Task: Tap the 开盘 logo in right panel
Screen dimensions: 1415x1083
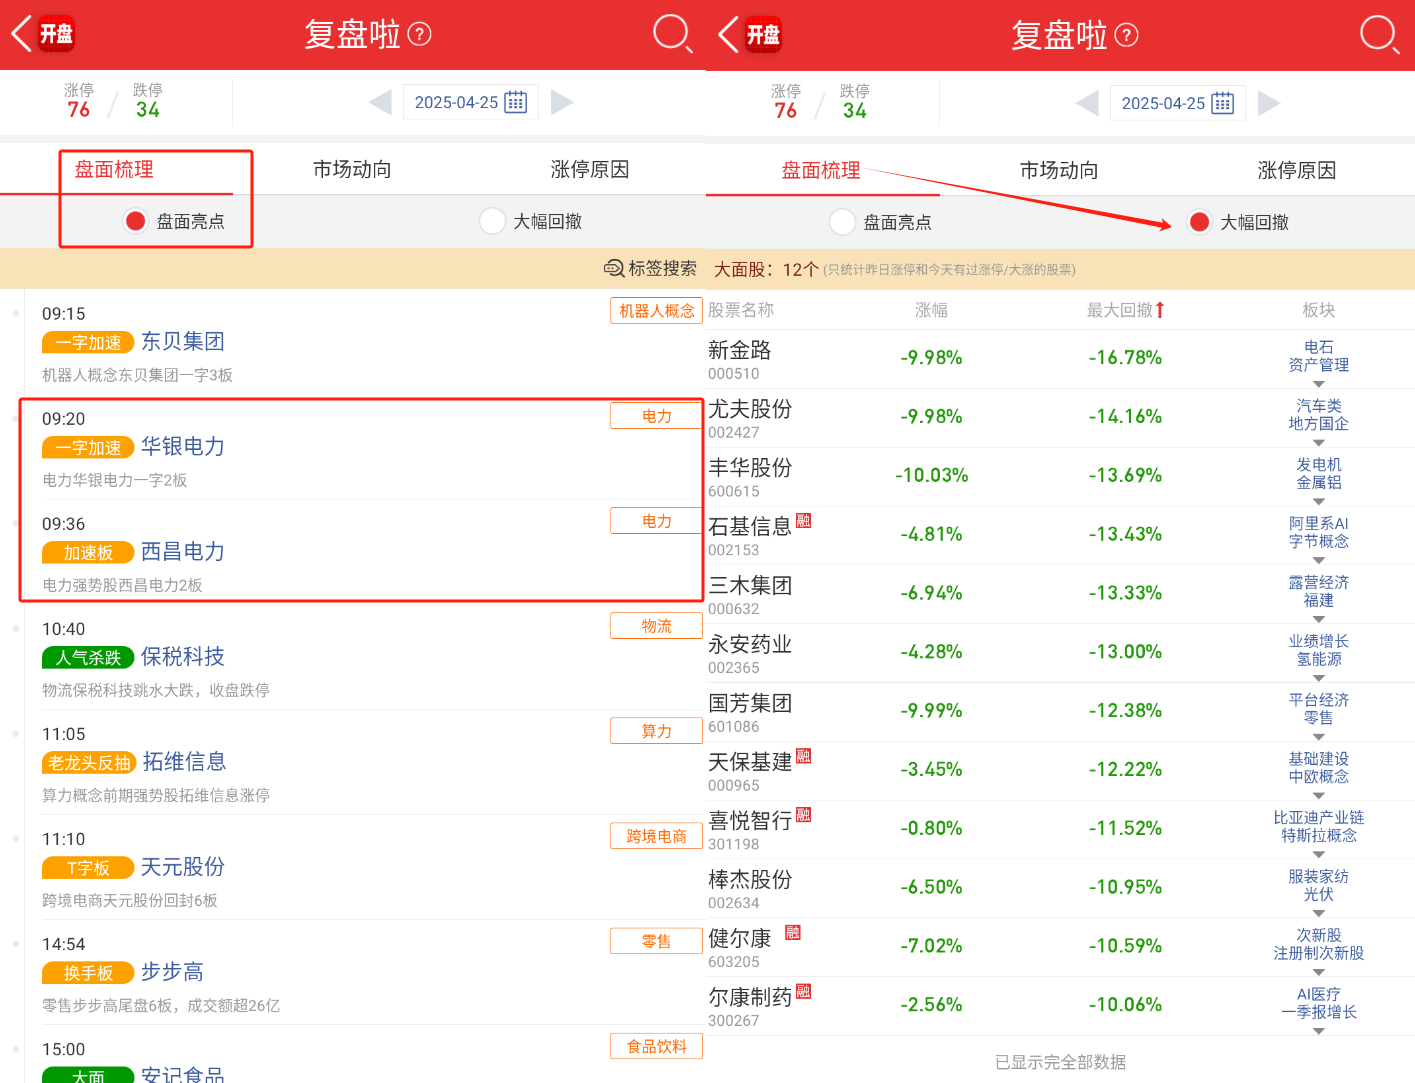Action: tap(763, 35)
